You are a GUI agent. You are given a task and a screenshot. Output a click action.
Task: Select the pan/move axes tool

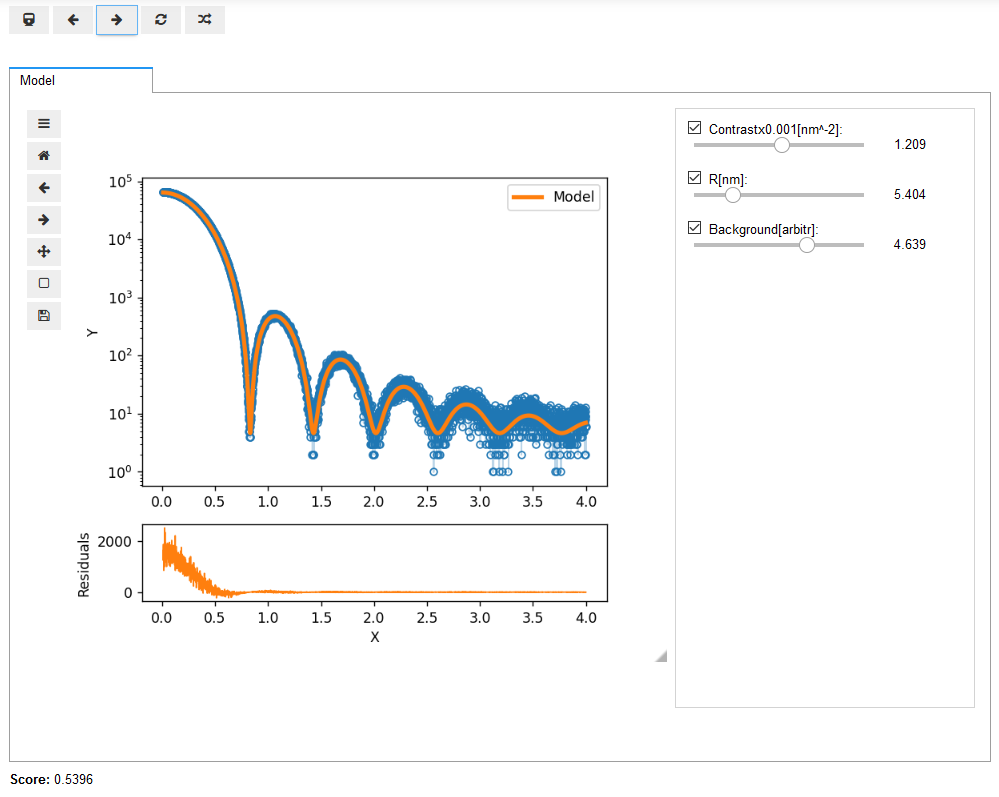(44, 252)
